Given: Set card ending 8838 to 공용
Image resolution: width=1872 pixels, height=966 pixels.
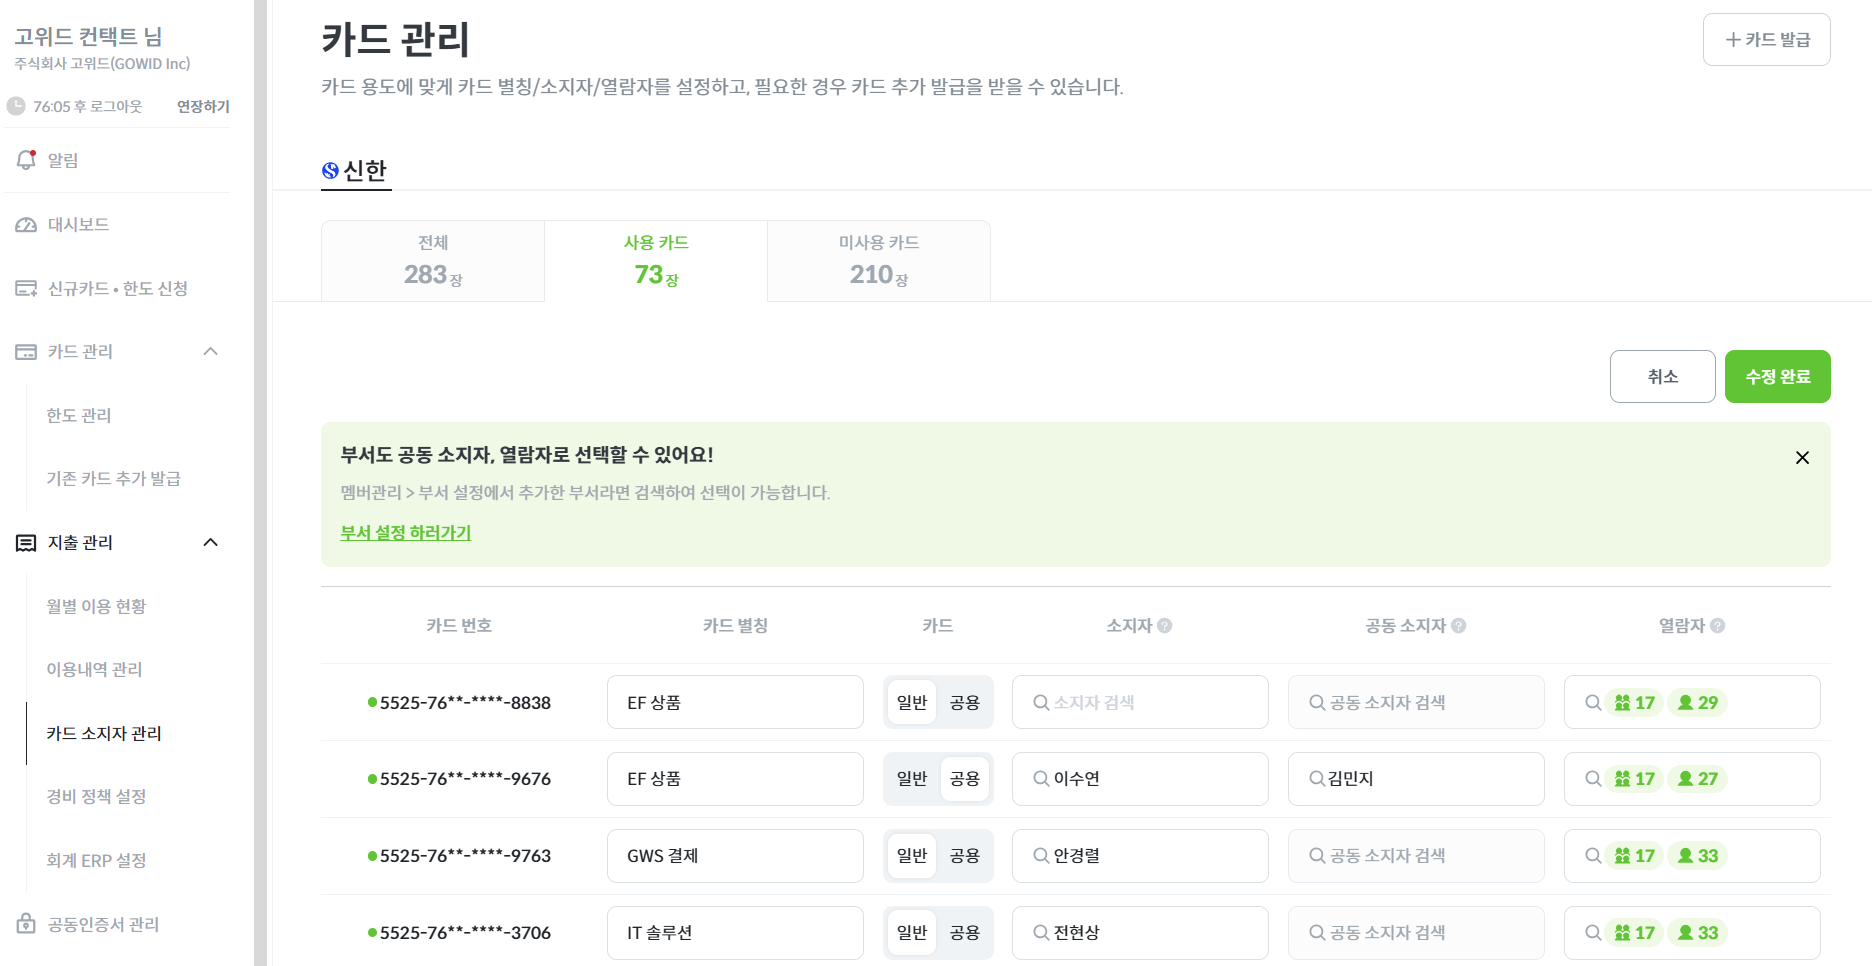Looking at the screenshot, I should (964, 703).
